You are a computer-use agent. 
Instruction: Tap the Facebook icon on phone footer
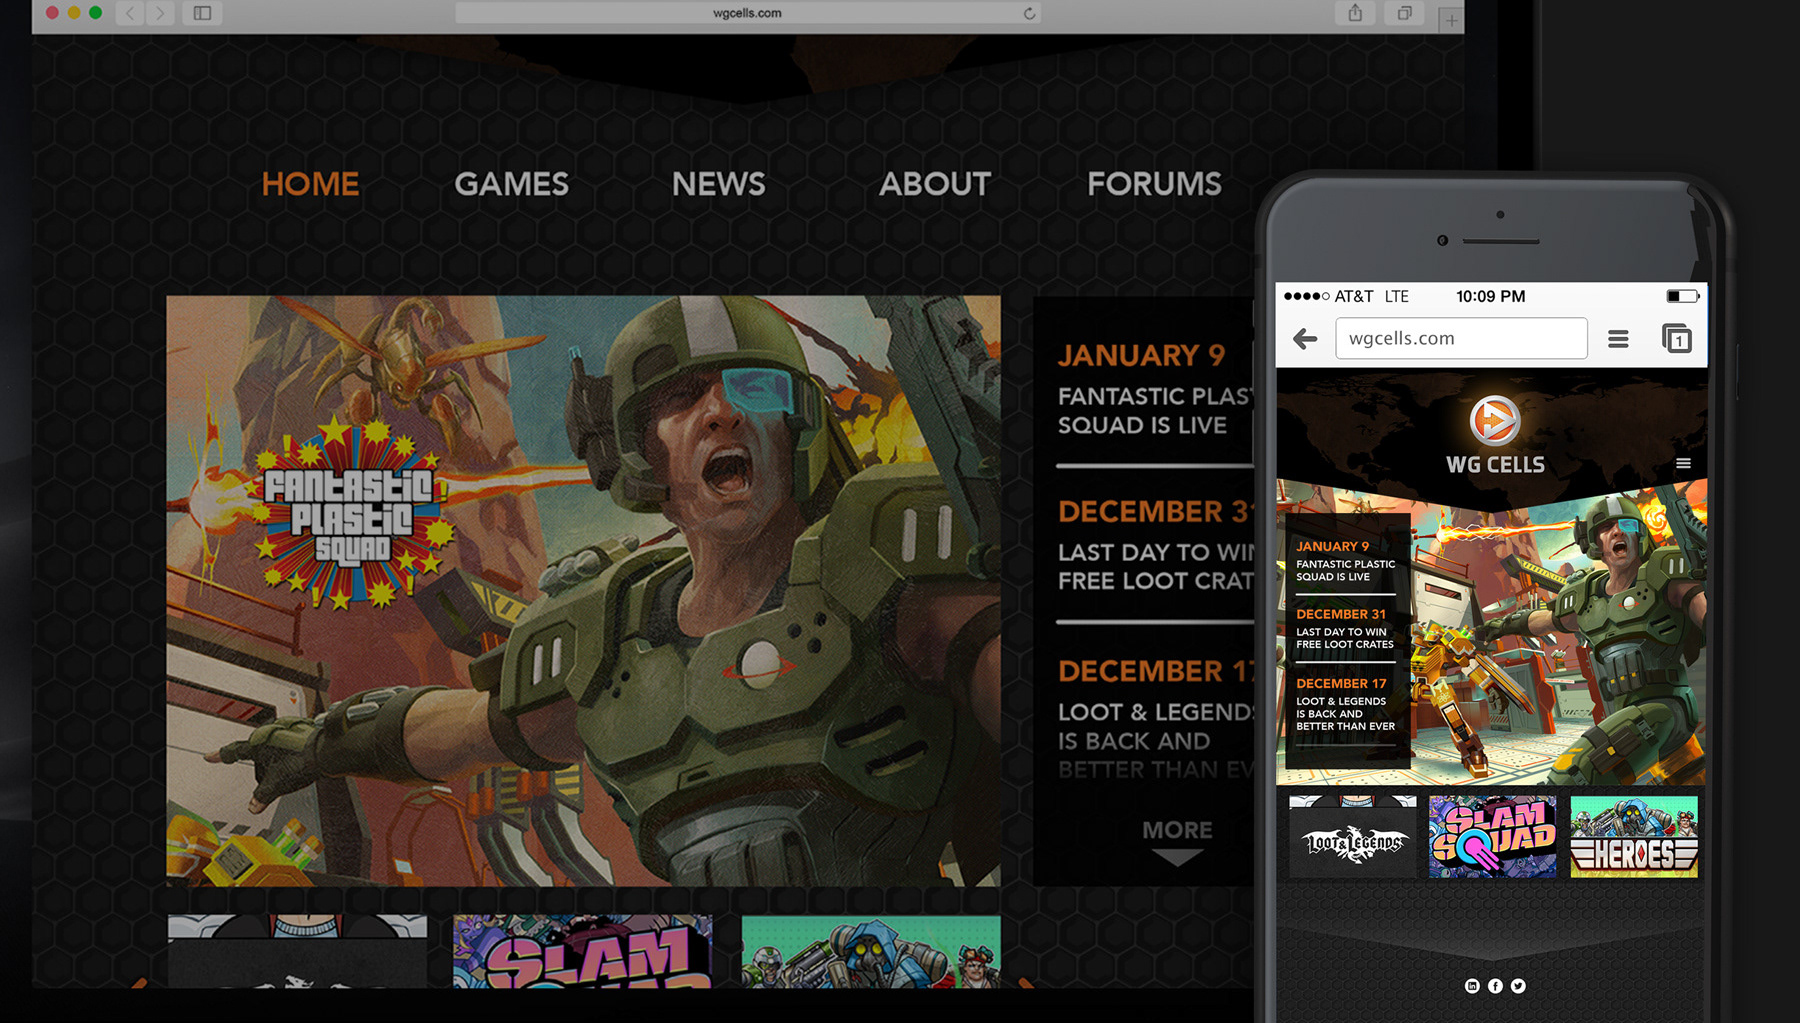[1495, 986]
